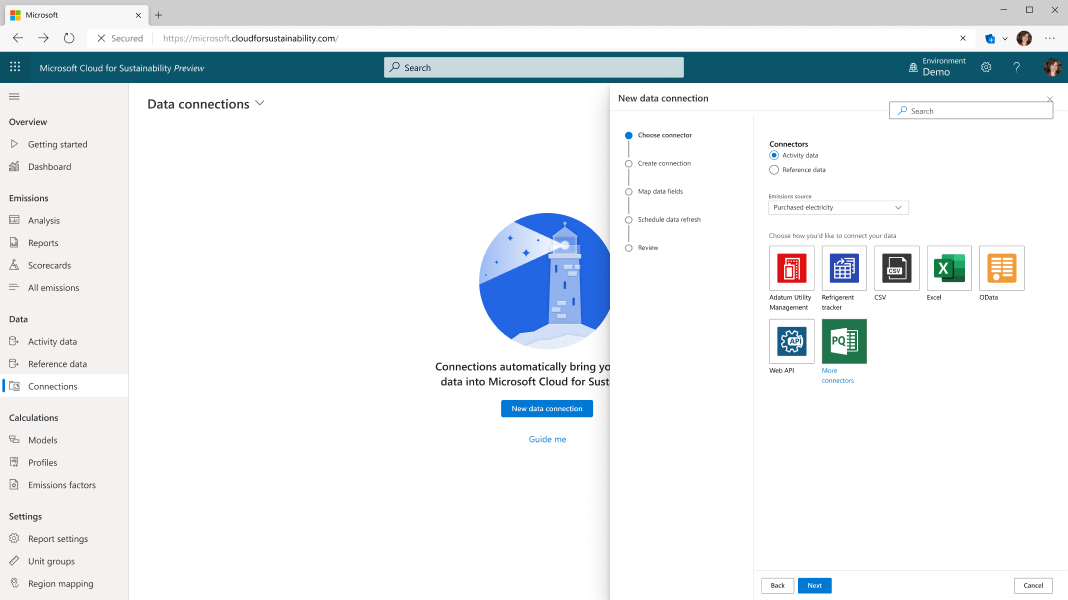The width and height of the screenshot is (1068, 600).
Task: Click the browser address bar URL
Action: click(251, 38)
